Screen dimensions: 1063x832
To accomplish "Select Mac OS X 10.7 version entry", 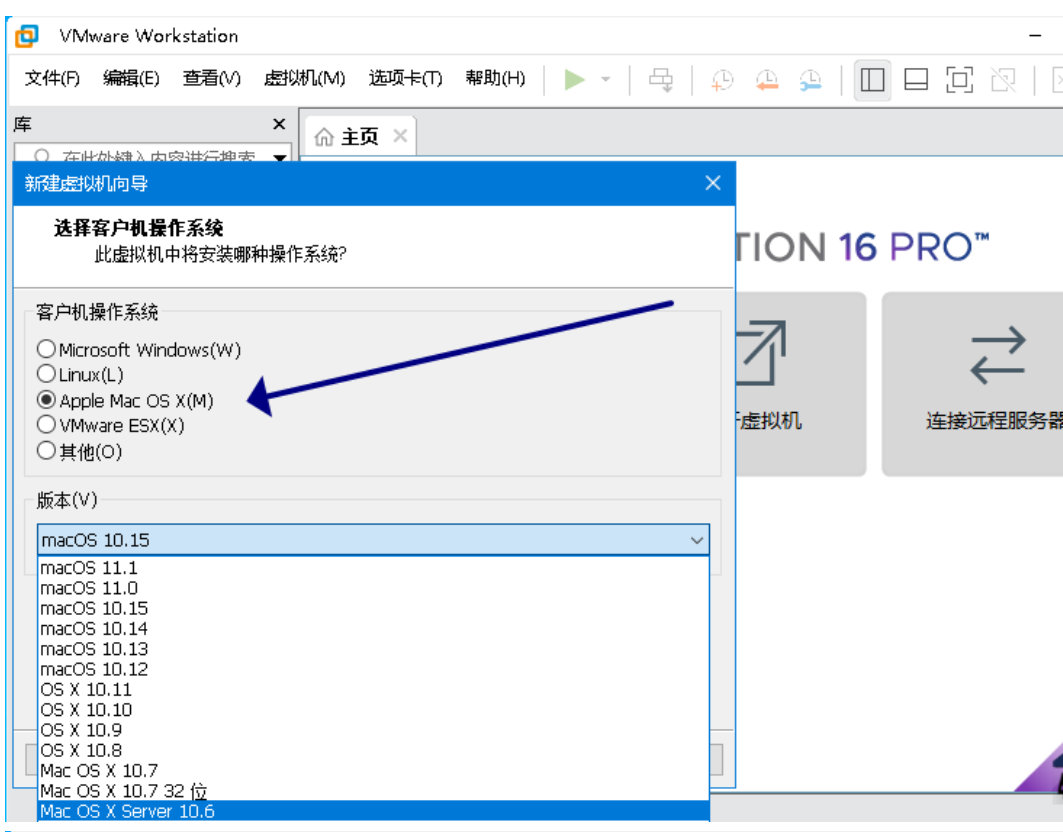I will tap(373, 771).
